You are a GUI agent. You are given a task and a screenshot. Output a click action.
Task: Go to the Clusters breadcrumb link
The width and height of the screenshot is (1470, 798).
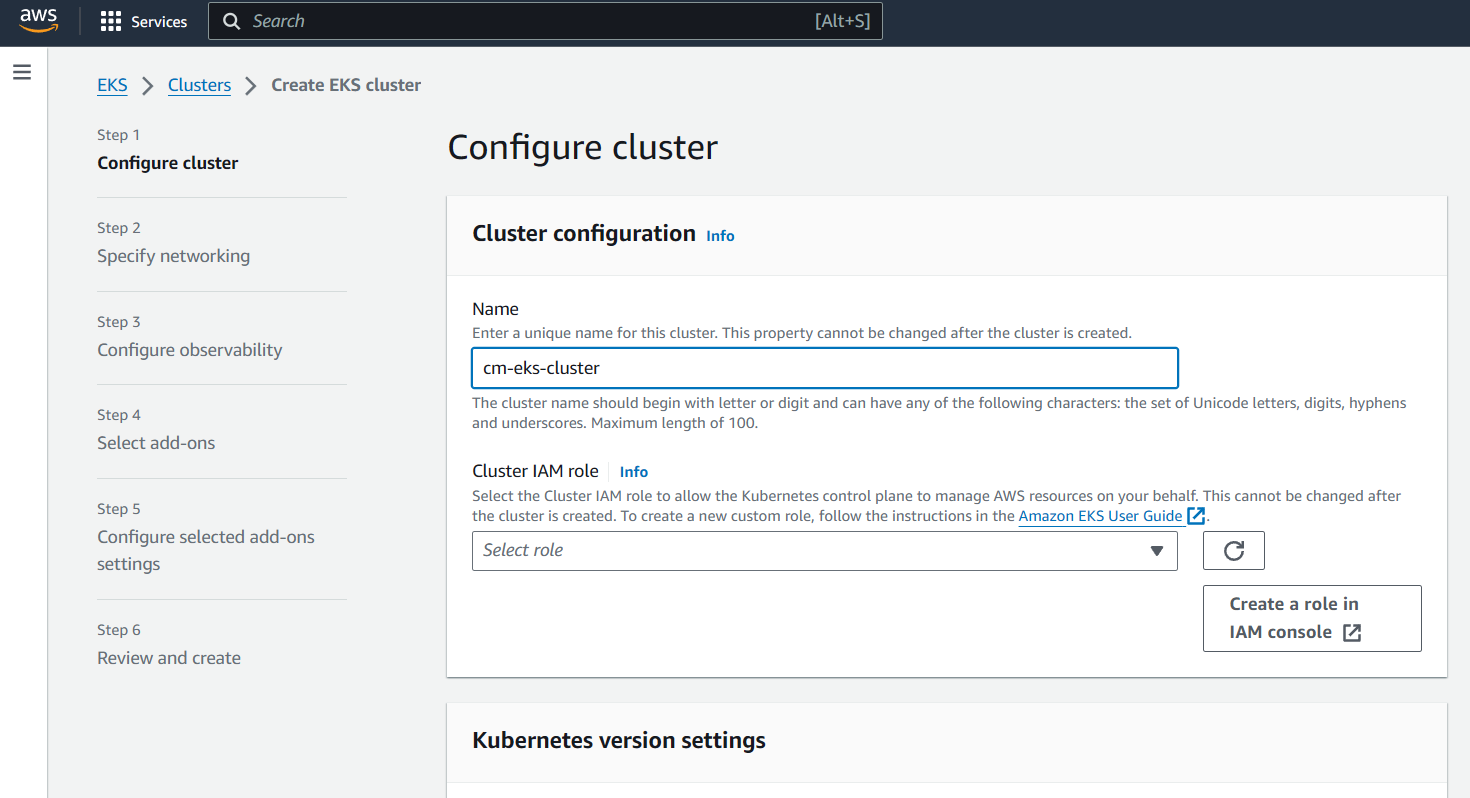click(199, 85)
